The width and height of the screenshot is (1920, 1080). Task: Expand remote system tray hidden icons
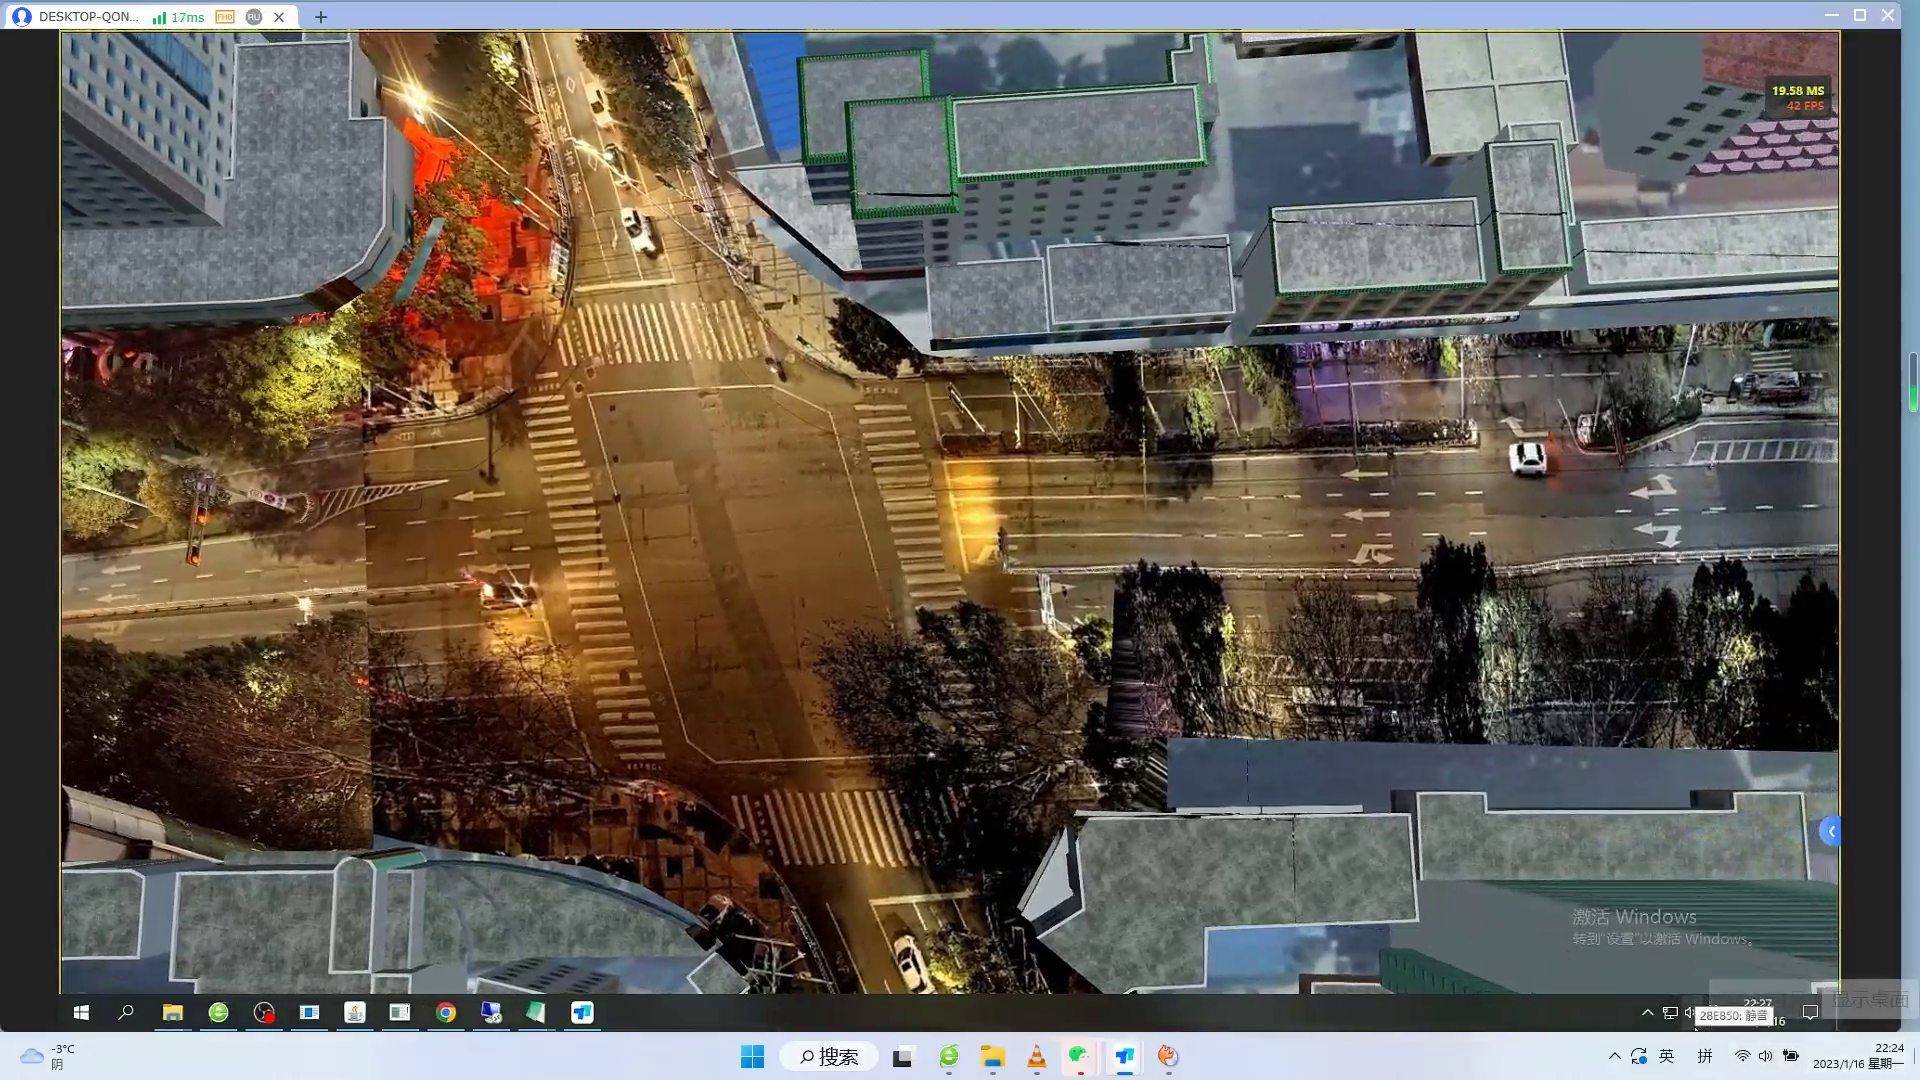[1647, 1013]
